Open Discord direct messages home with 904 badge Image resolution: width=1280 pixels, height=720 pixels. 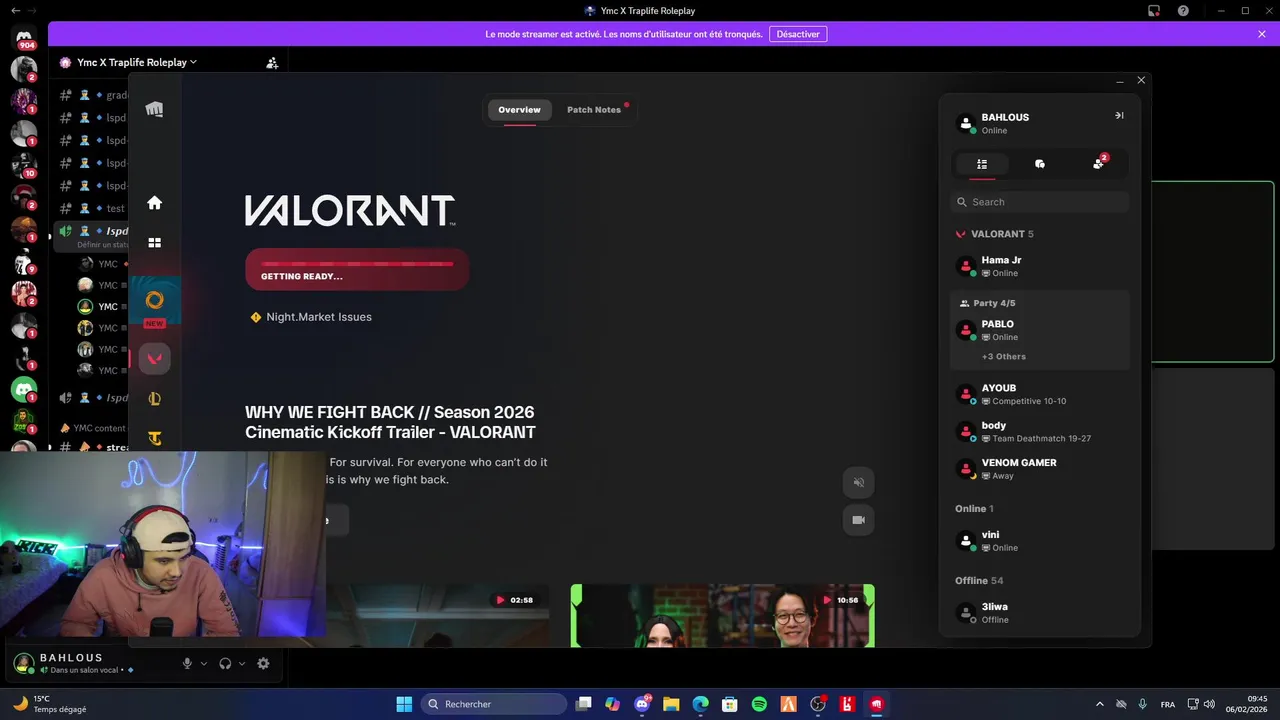click(x=24, y=39)
